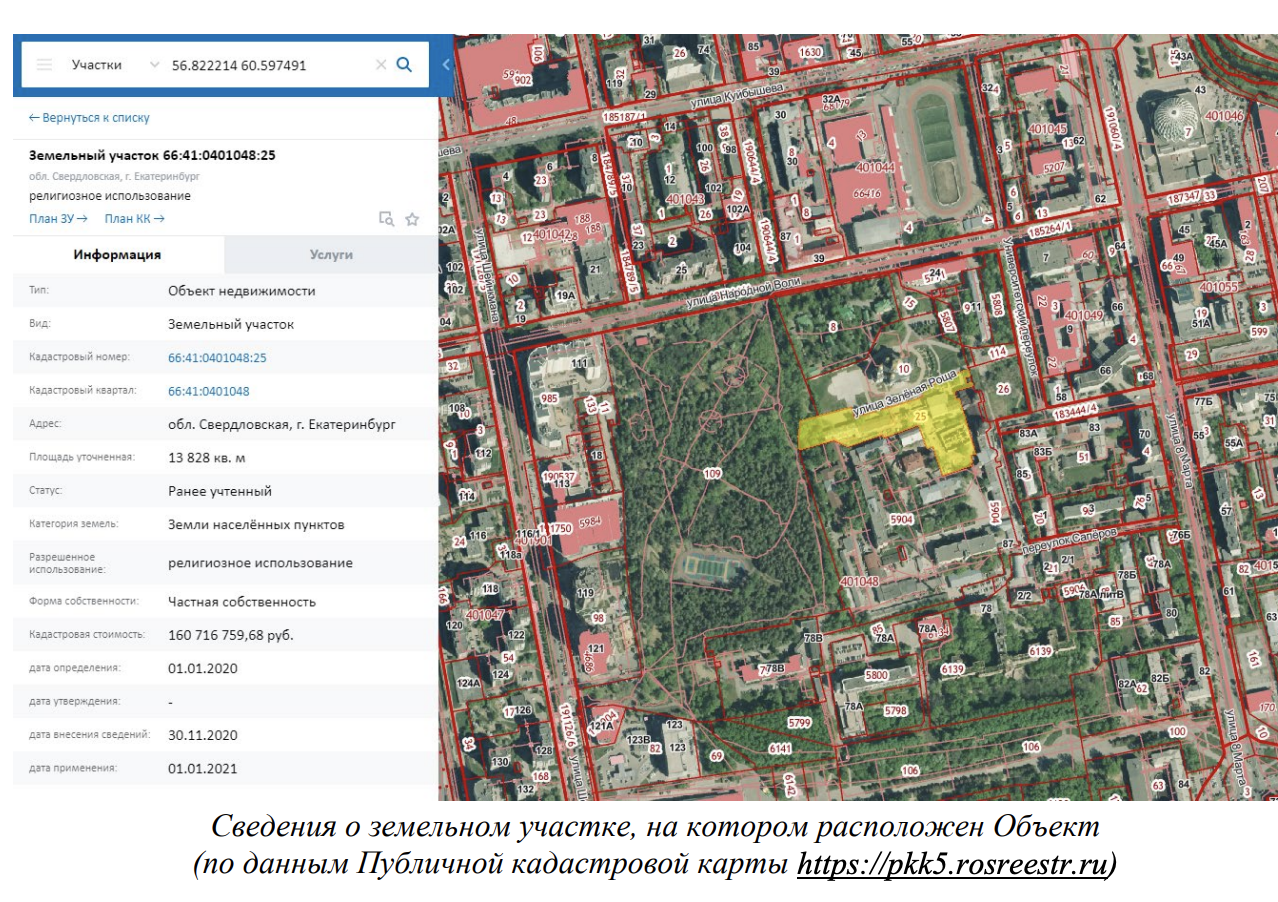Select the Информация tab
Screen dimensions: 1278x902
(x=116, y=254)
